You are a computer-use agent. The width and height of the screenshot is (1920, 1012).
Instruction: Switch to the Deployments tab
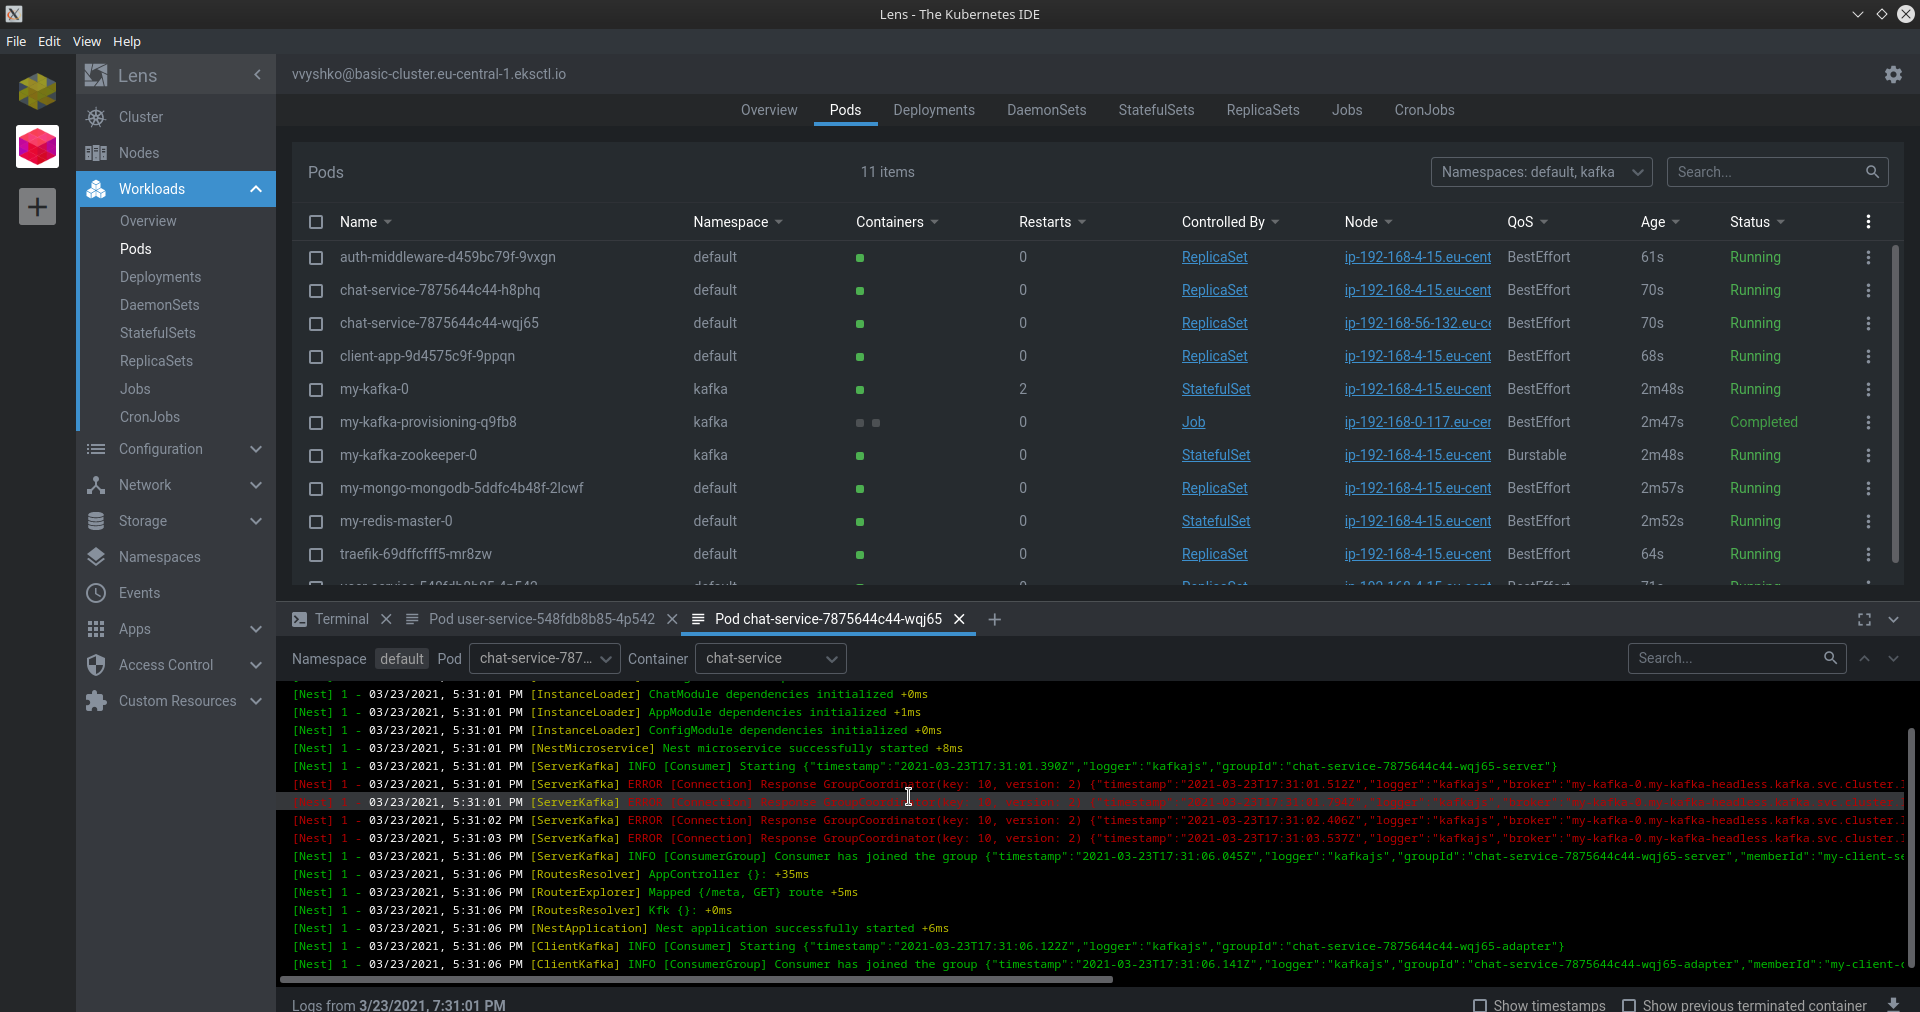[934, 110]
